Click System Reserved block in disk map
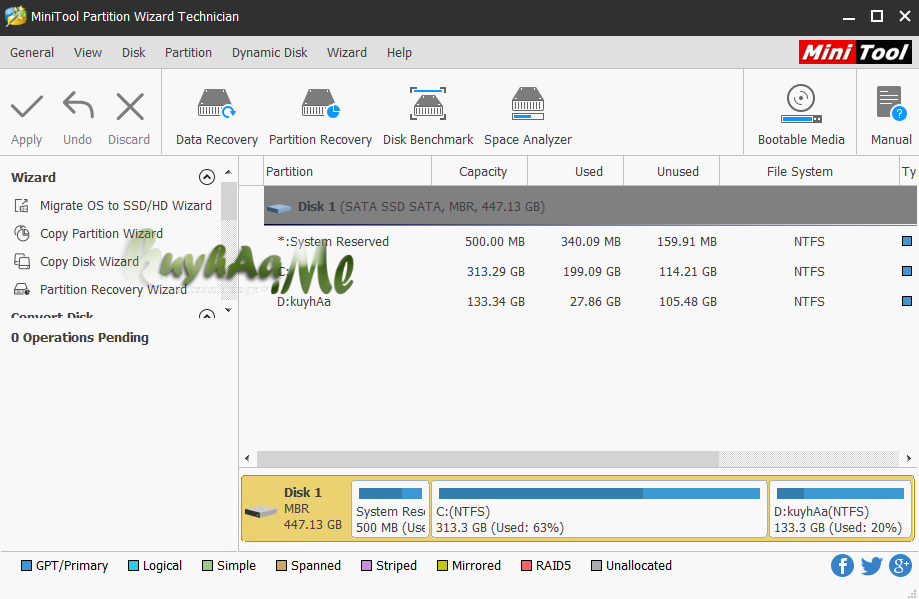The image size is (919, 599). 390,509
